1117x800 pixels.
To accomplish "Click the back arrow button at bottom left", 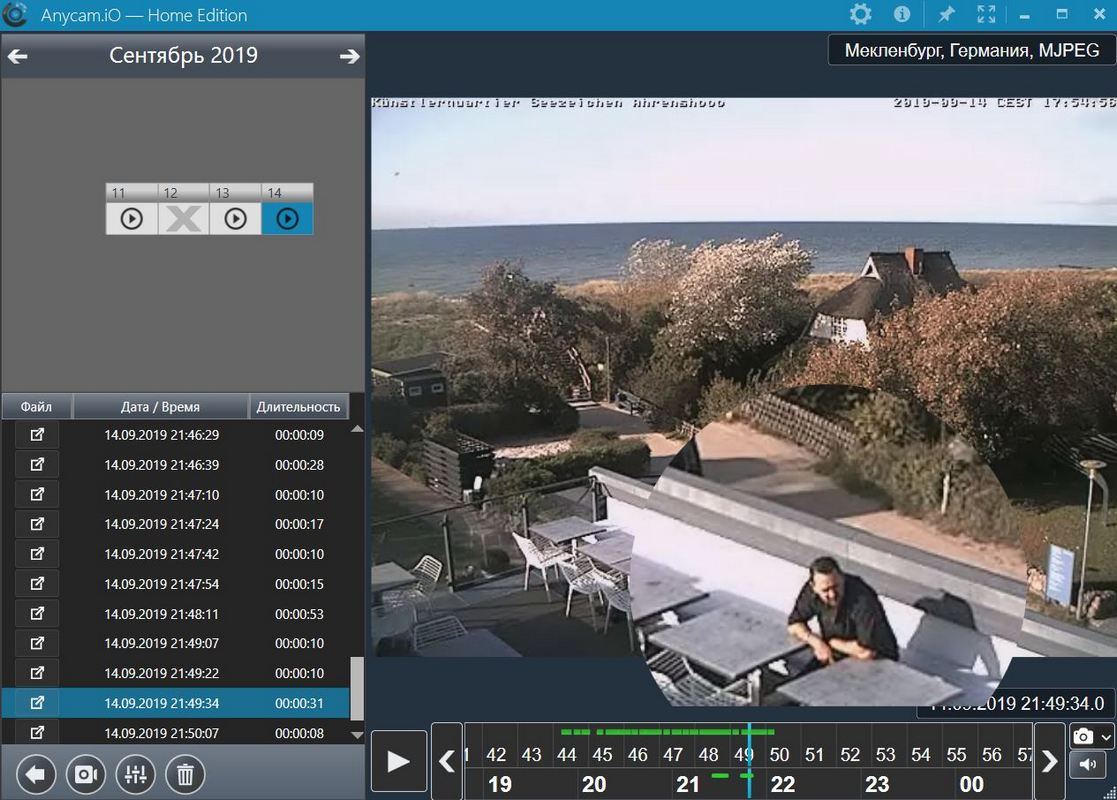I will [x=36, y=774].
